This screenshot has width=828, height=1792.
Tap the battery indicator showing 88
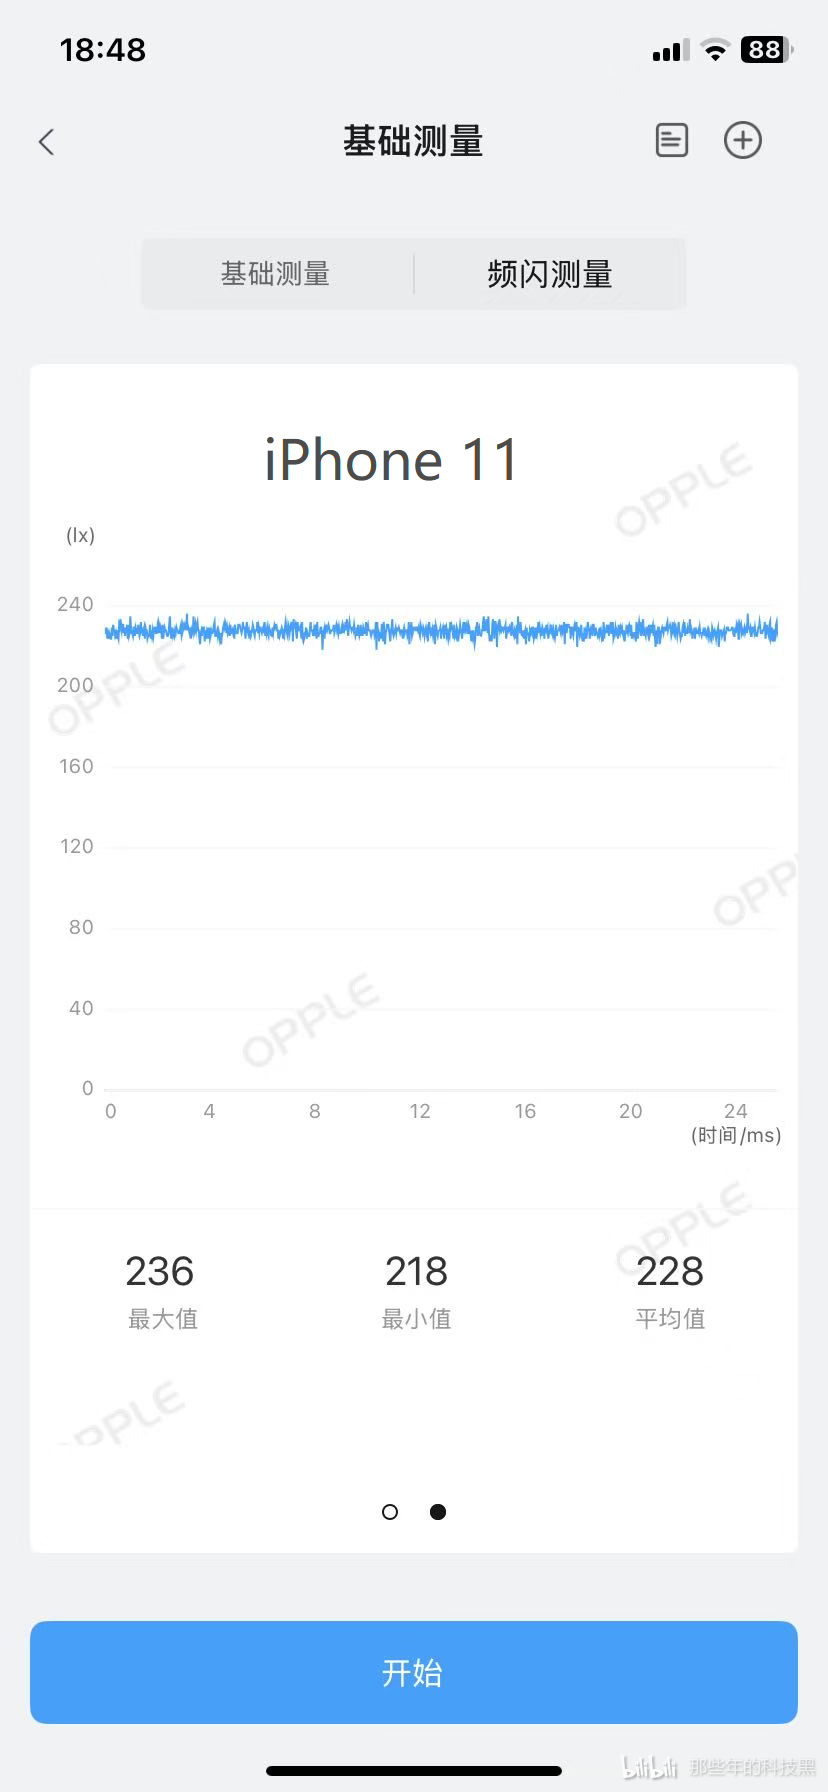(x=767, y=50)
